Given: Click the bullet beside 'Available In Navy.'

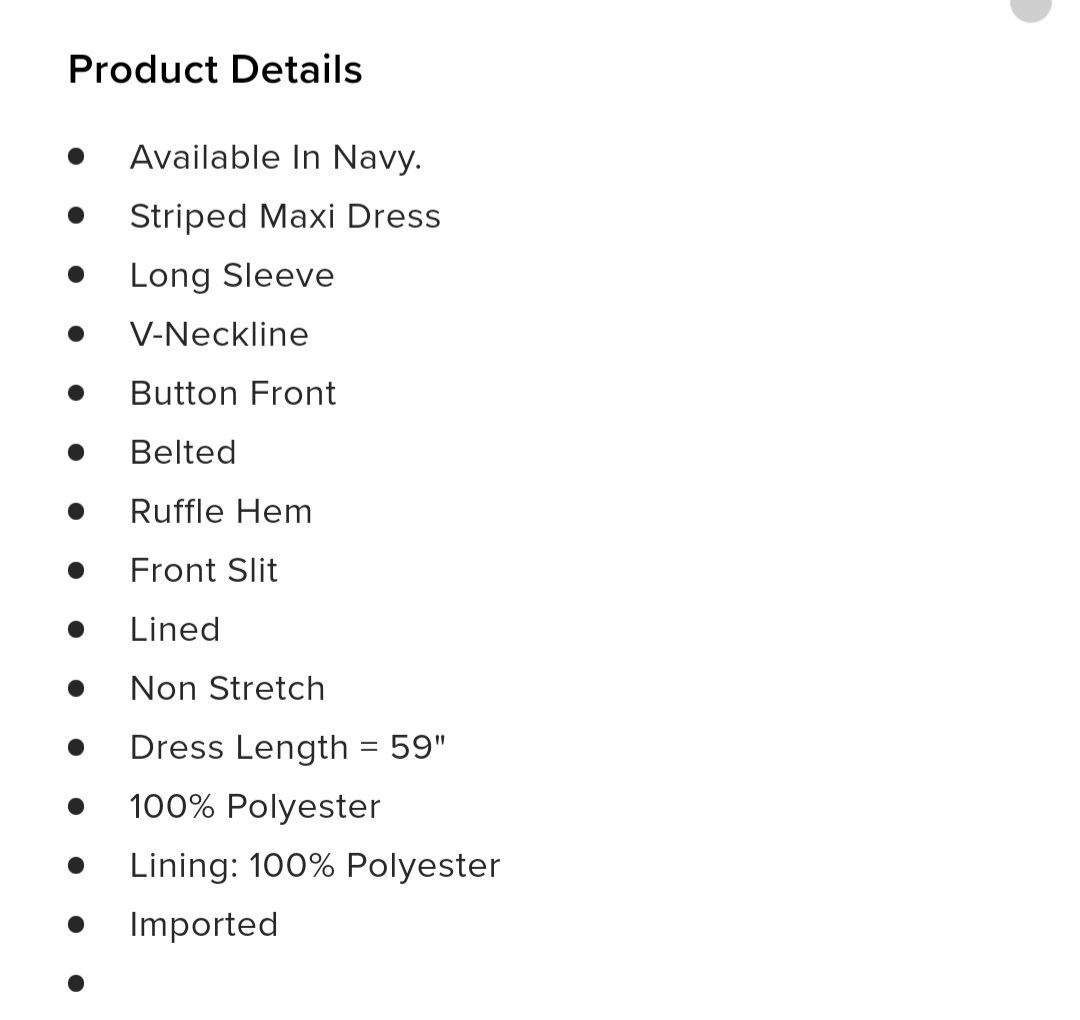Looking at the screenshot, I should tap(76, 157).
